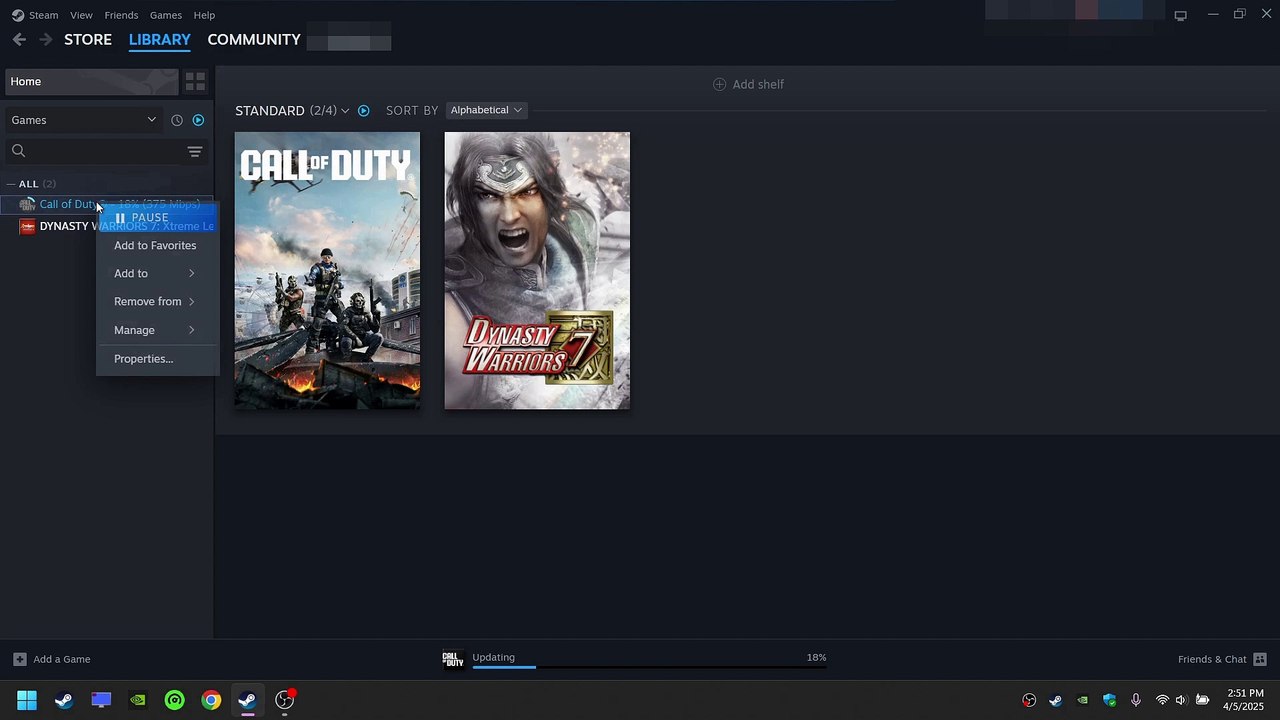Screen dimensions: 1280x720
Task: Click Add shelf
Action: click(x=748, y=84)
